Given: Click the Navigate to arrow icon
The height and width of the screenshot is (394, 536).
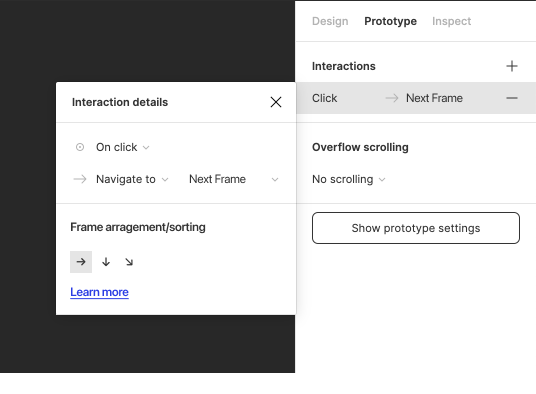Looking at the screenshot, I should point(80,179).
